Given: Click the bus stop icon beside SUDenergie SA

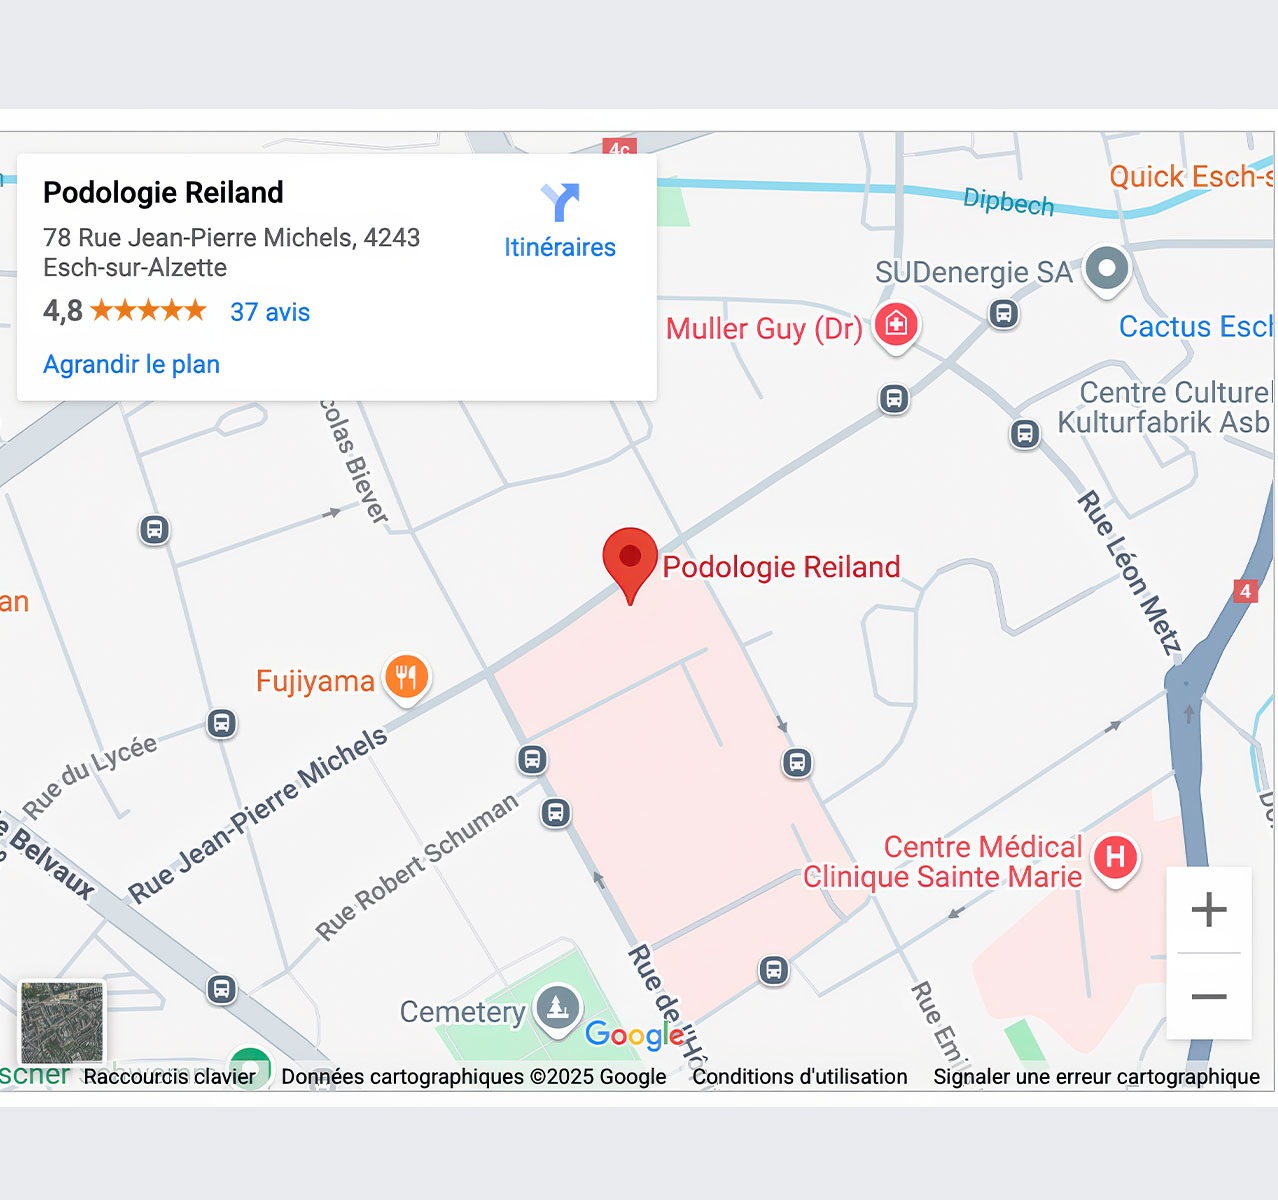Looking at the screenshot, I should 1004,314.
